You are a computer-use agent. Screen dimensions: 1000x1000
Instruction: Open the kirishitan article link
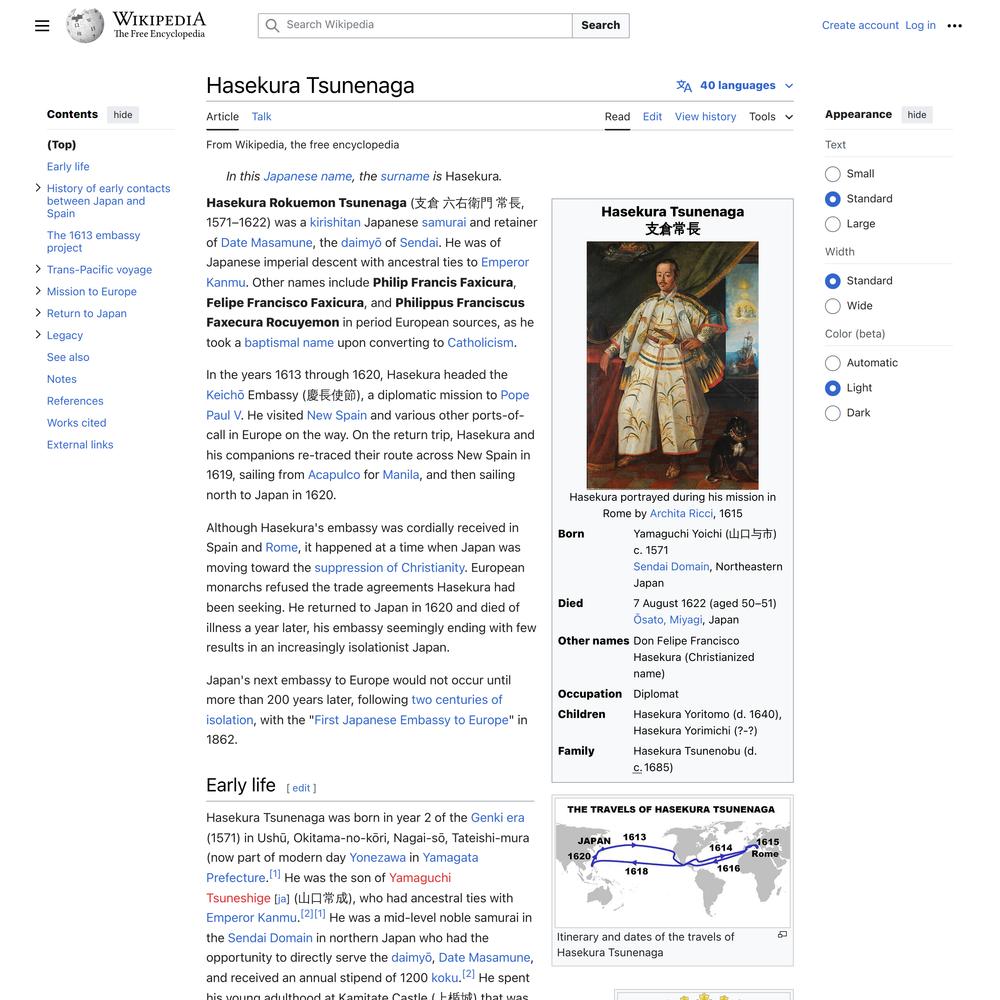point(335,223)
